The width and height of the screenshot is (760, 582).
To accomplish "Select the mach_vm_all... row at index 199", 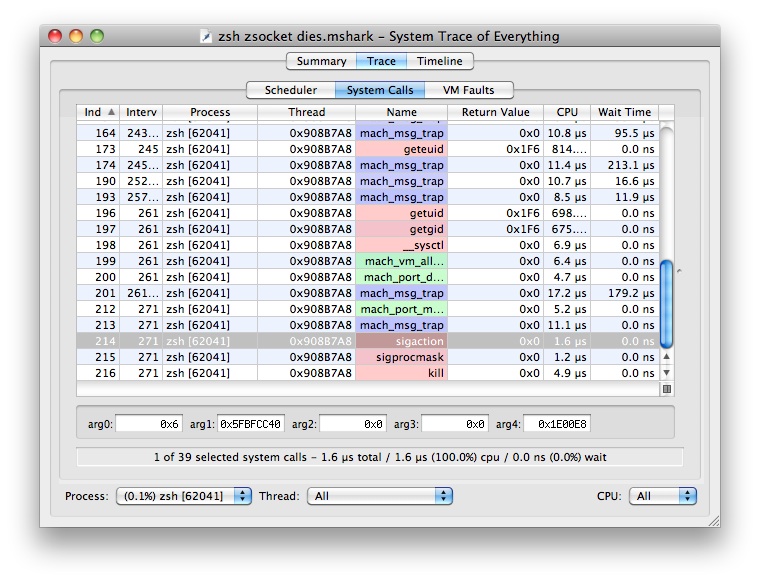I will (368, 261).
